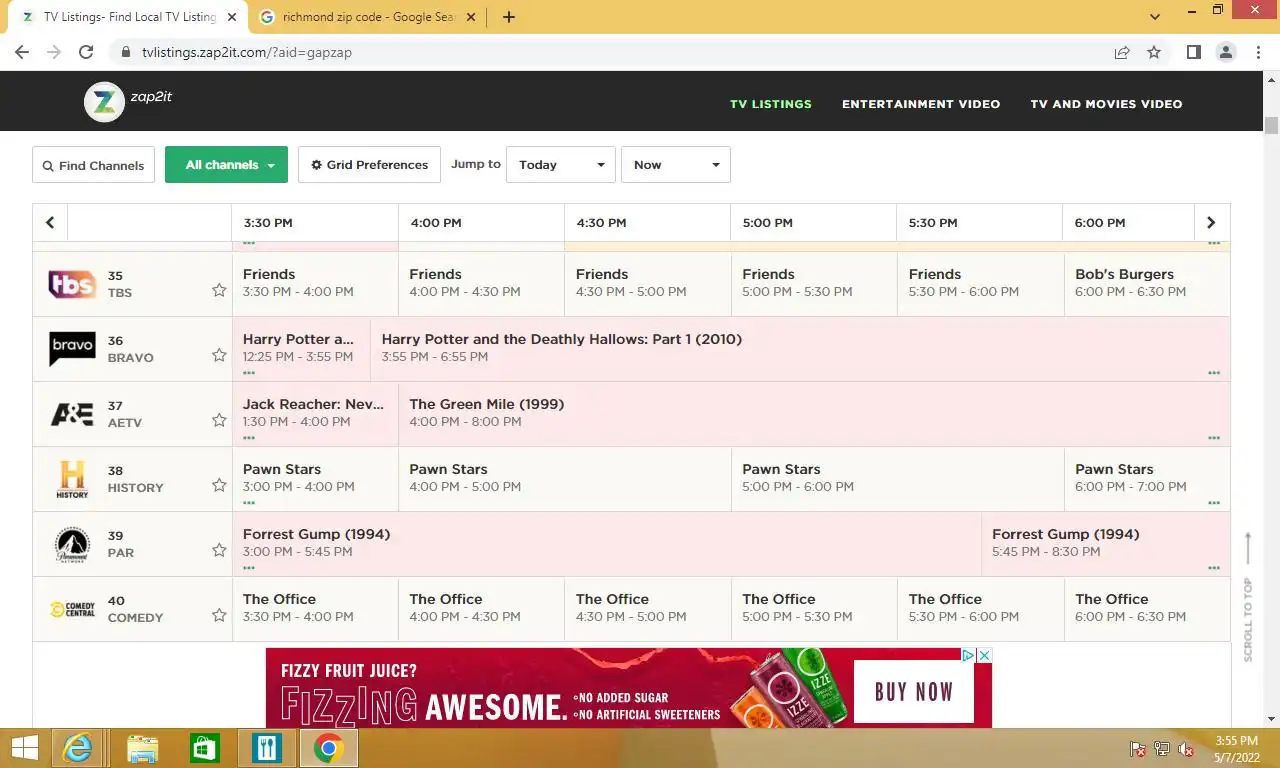The image size is (1280, 768).
Task: Open the All channels dropdown
Action: coord(226,165)
